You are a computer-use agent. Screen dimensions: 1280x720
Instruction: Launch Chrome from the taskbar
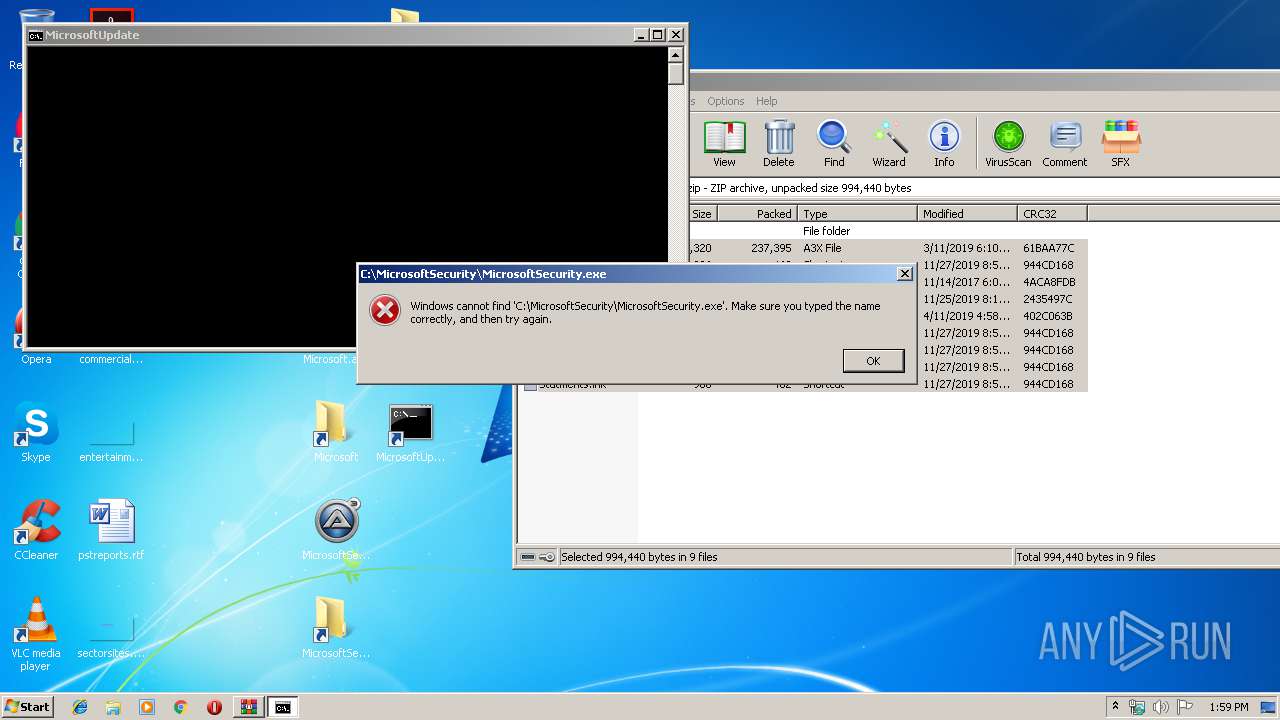[x=180, y=707]
